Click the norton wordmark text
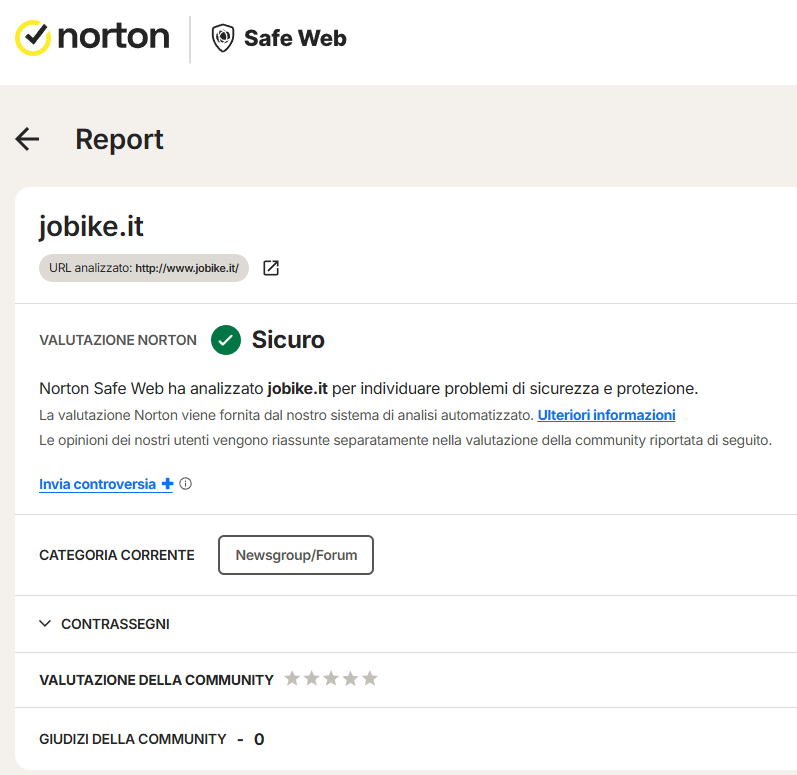Image resolution: width=797 pixels, height=775 pixels. point(113,37)
